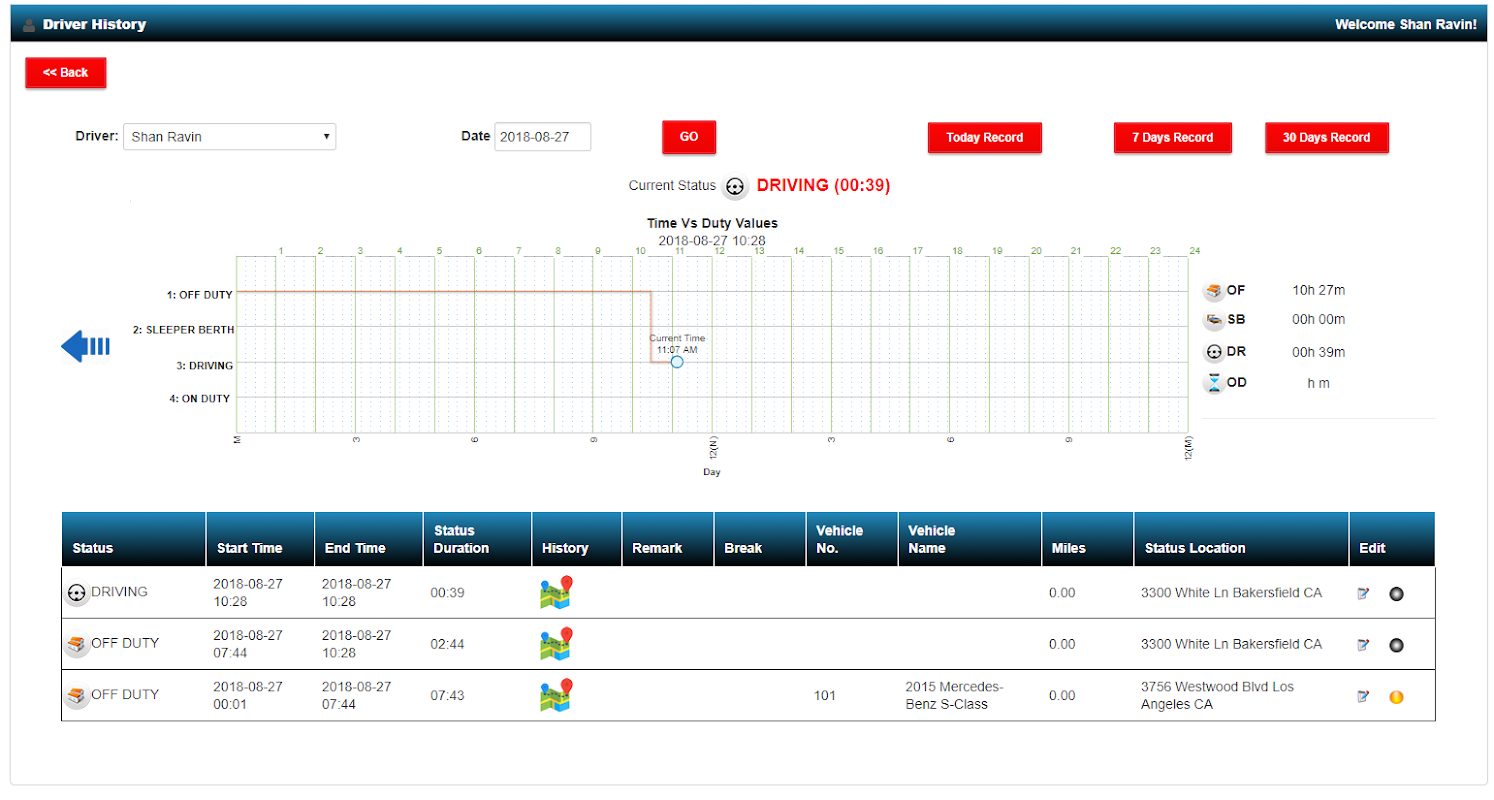Show 30 Days Record

pyautogui.click(x=1327, y=138)
